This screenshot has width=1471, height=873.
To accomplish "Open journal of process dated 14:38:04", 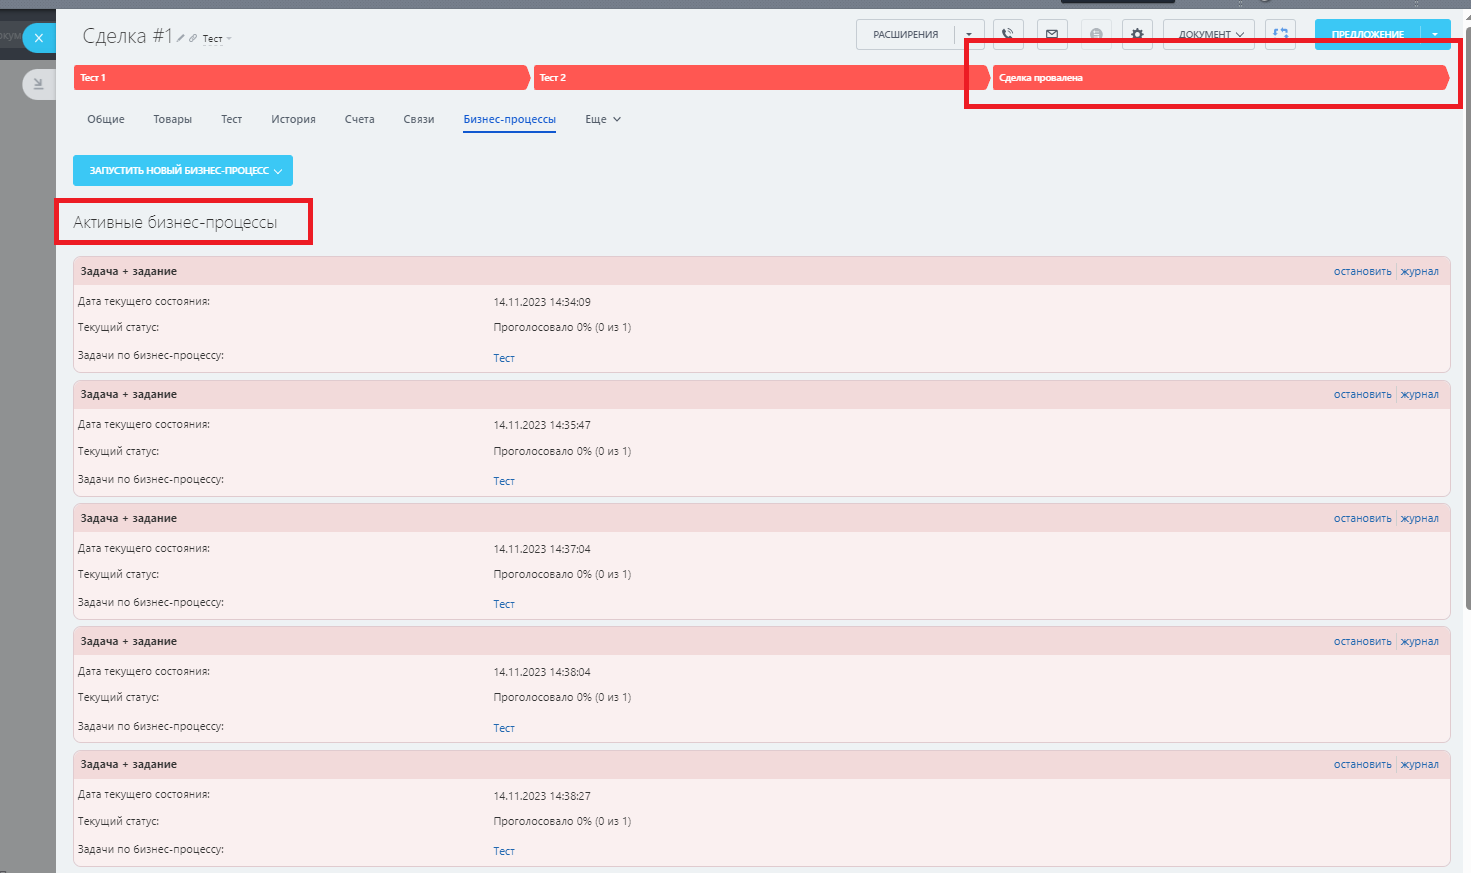I will click(1419, 642).
